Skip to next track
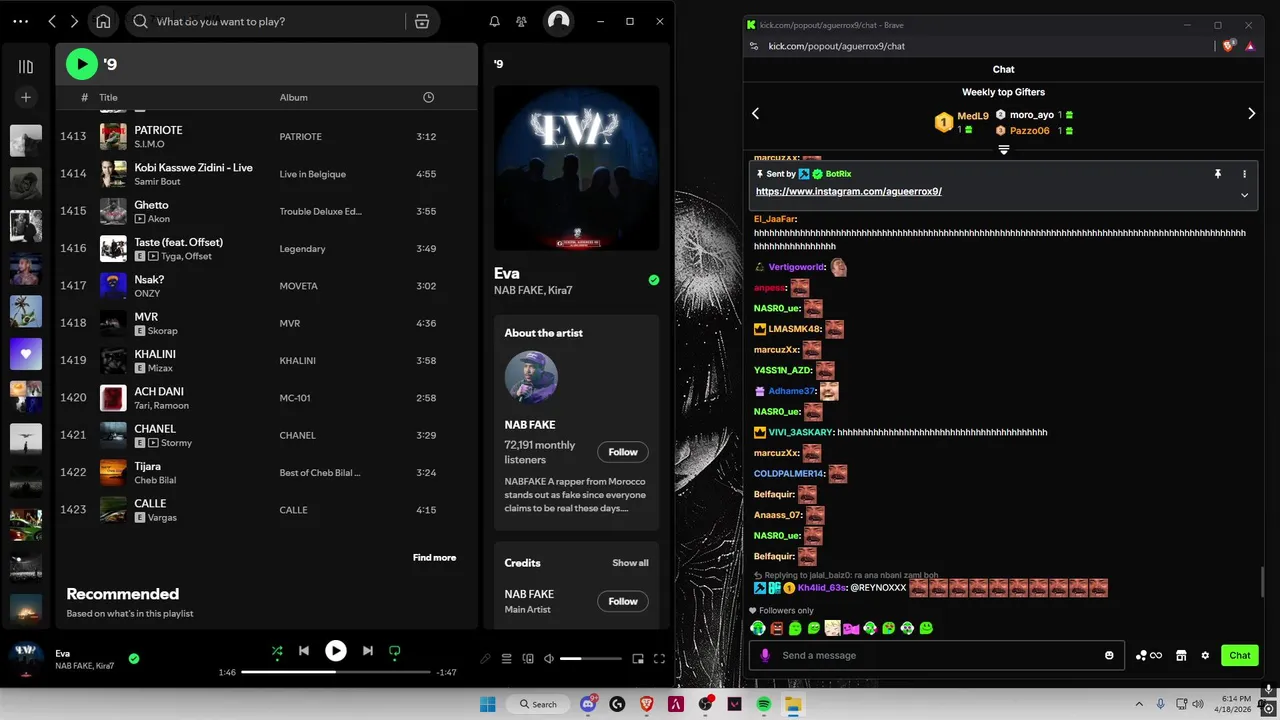 pyautogui.click(x=367, y=651)
